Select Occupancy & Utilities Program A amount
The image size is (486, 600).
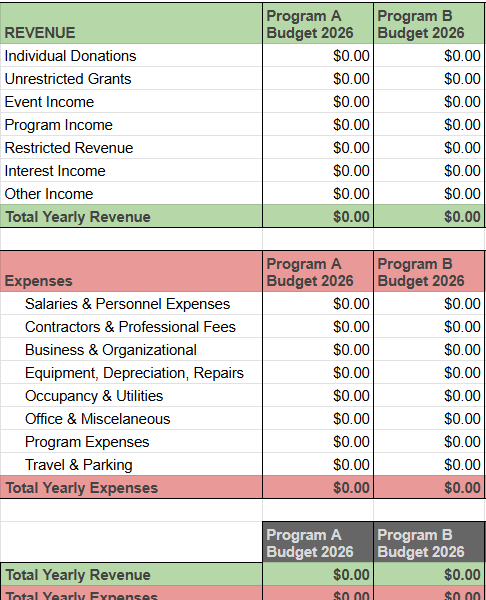(x=318, y=395)
